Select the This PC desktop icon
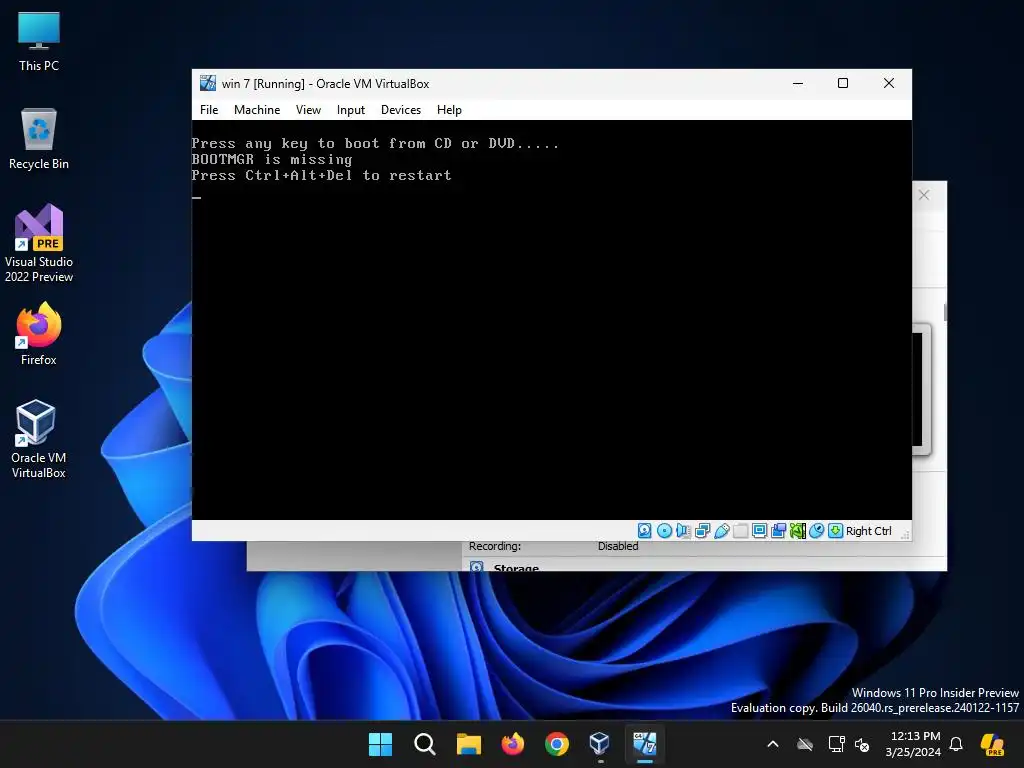 (x=39, y=42)
